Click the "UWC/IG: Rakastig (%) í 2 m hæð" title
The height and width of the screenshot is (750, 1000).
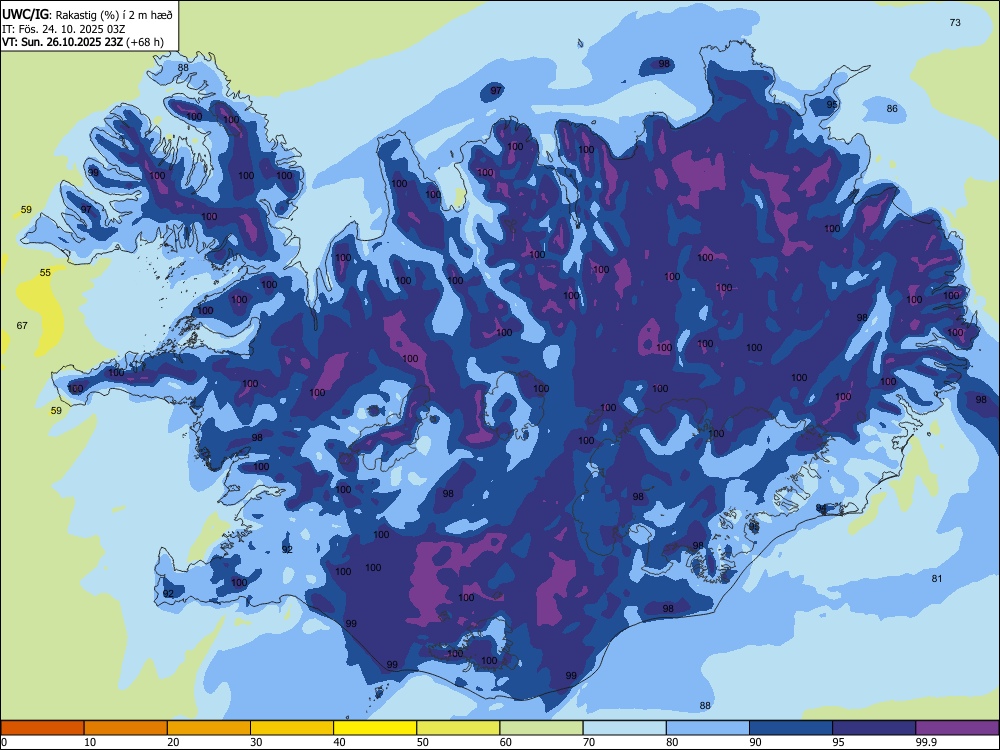point(87,13)
